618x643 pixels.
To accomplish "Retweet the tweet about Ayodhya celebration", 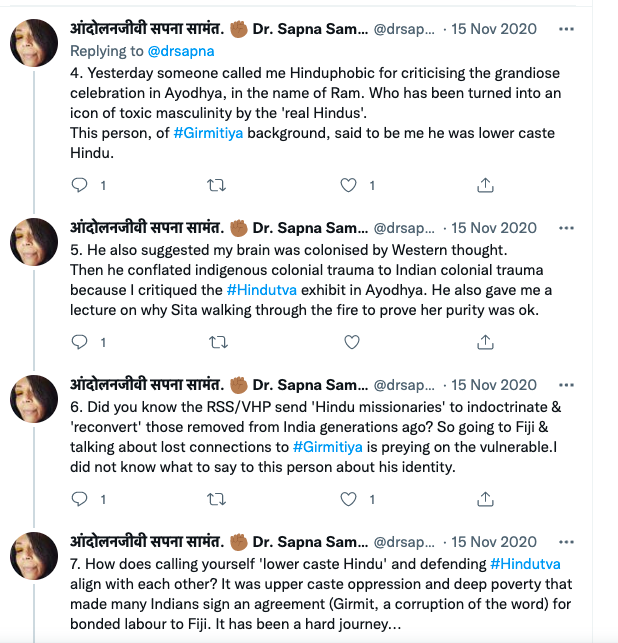I will pyautogui.click(x=215, y=185).
